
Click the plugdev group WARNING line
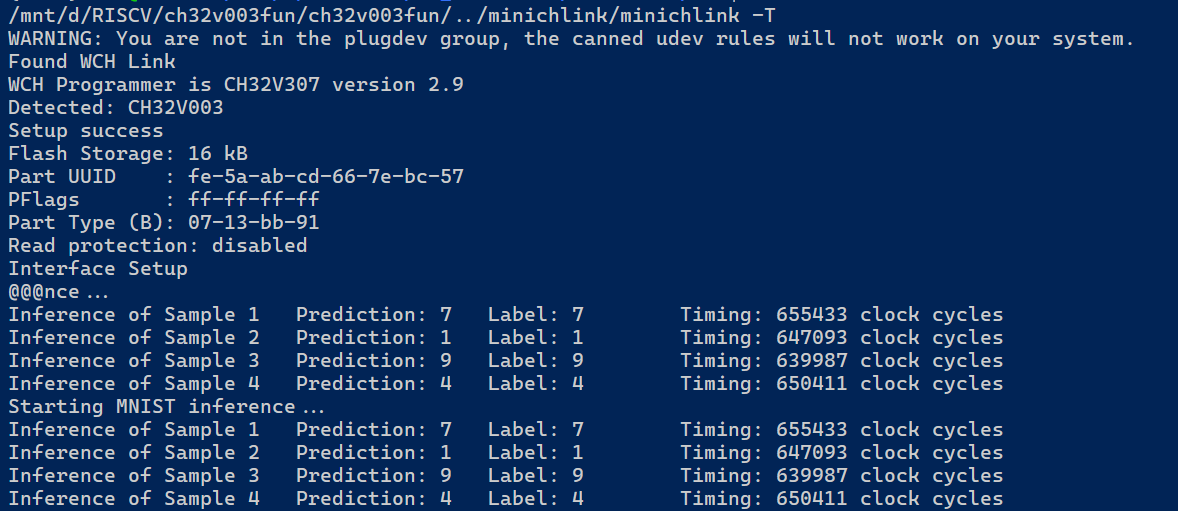[571, 39]
